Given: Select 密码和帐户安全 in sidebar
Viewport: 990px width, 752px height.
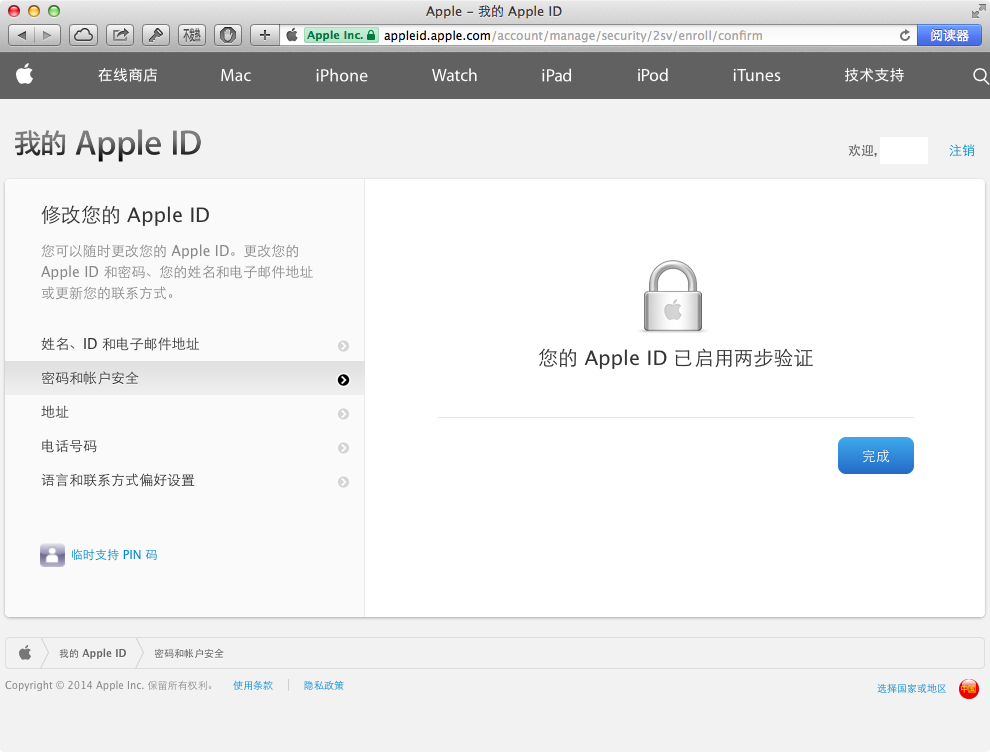Looking at the screenshot, I should [184, 378].
